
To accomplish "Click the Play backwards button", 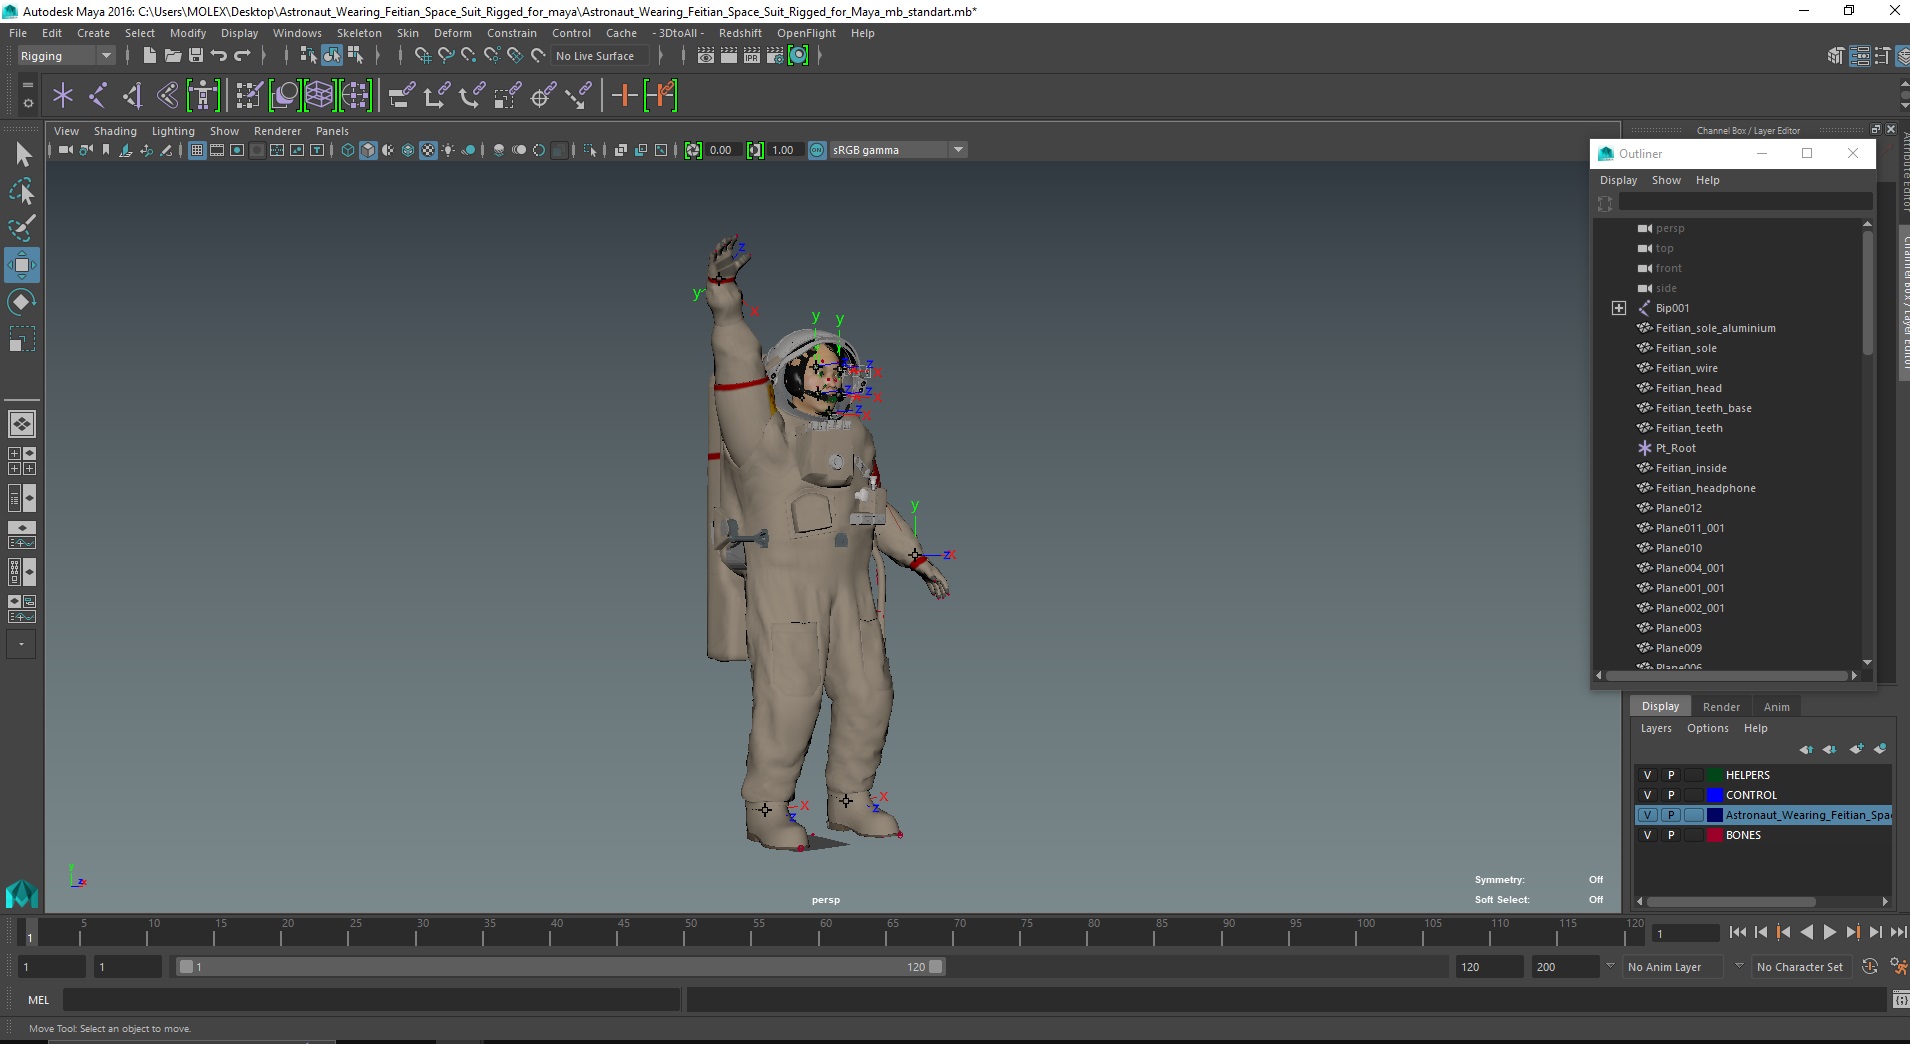I will pos(1806,932).
